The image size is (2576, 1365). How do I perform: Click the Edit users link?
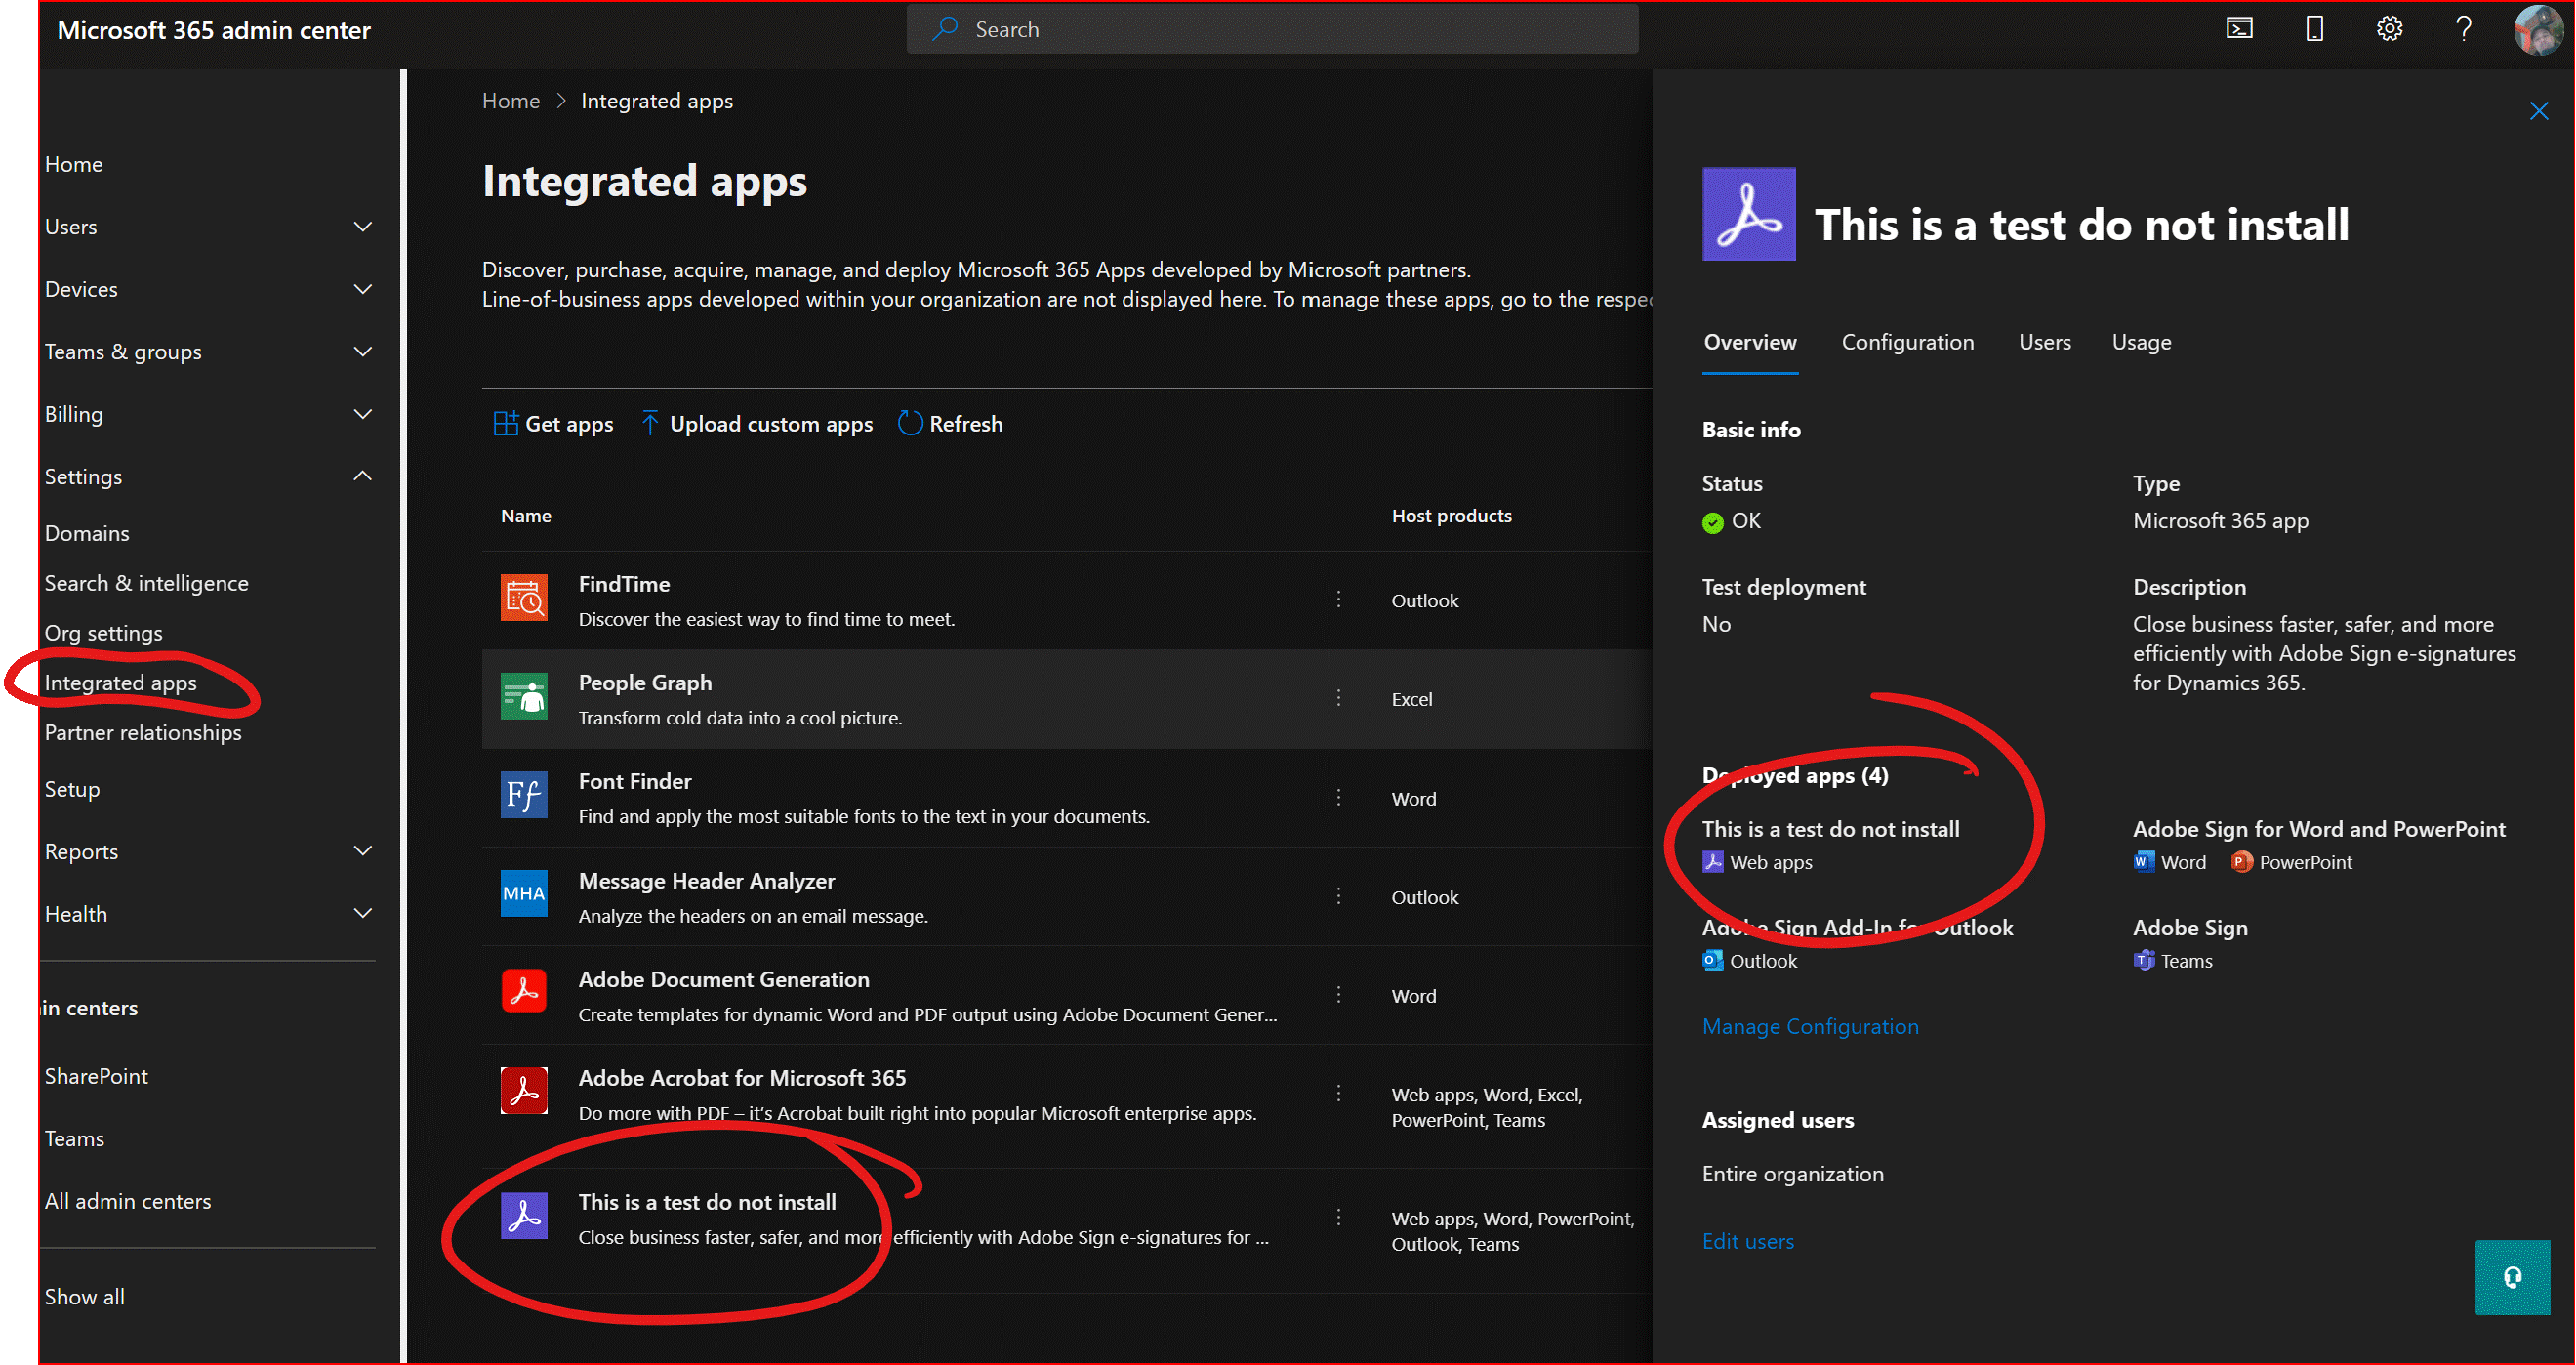[1747, 1240]
